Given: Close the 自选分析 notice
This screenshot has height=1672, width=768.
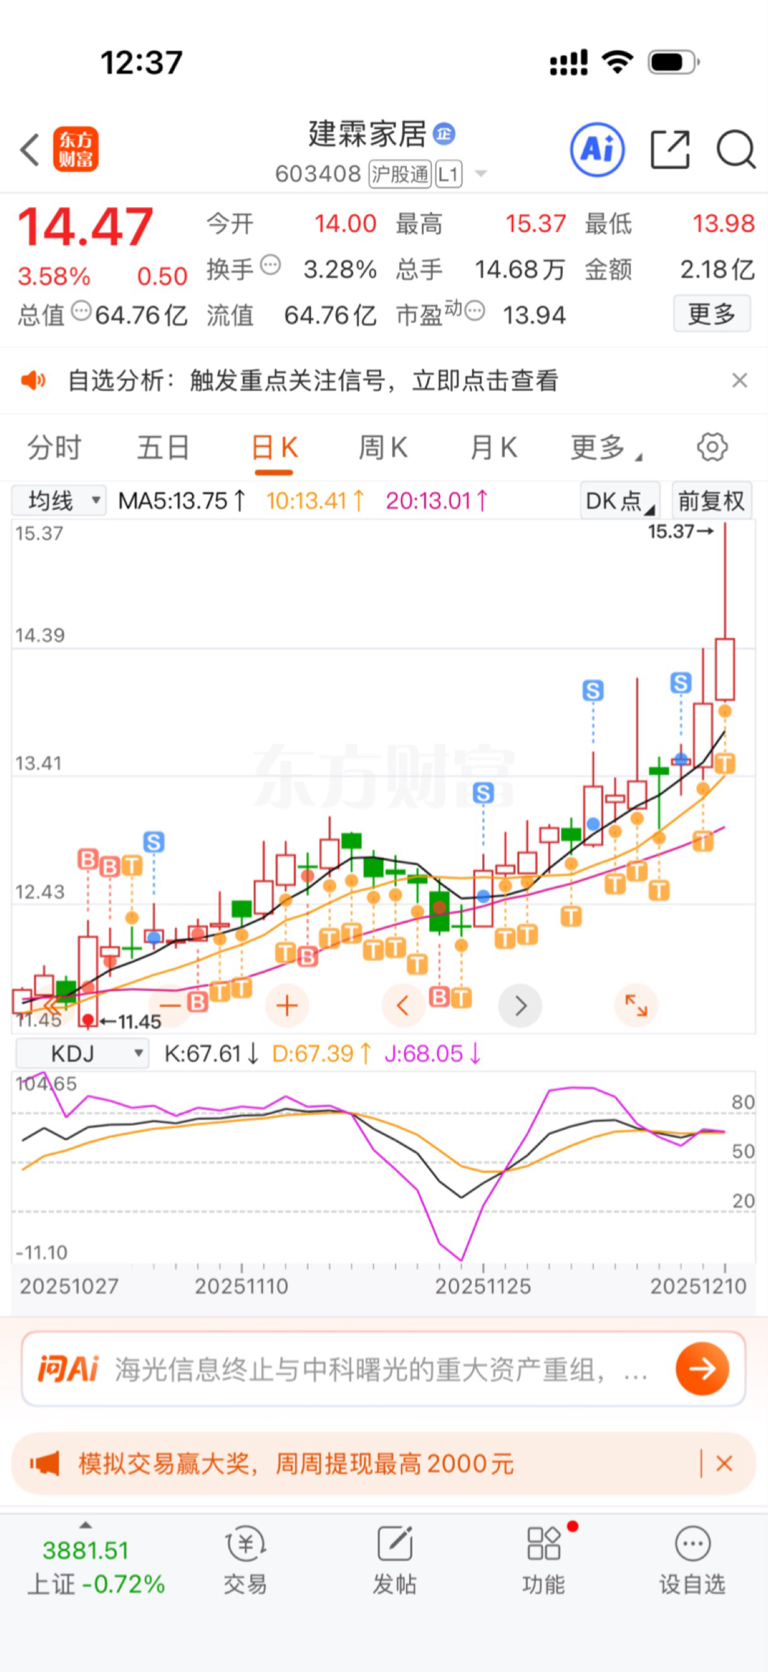Looking at the screenshot, I should [739, 380].
